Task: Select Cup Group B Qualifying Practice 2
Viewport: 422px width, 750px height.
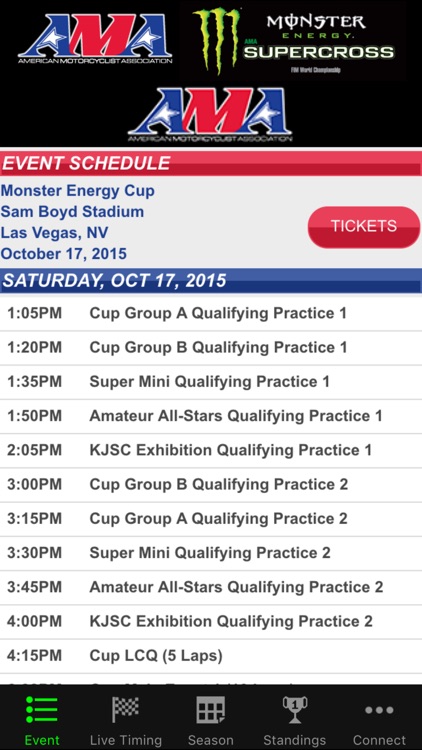Action: point(211,485)
